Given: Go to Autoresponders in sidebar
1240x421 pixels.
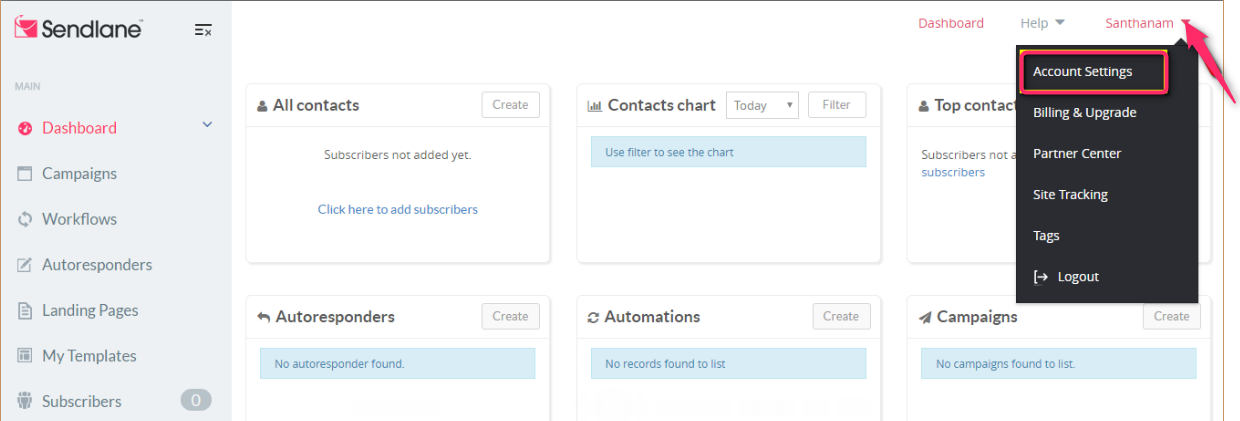Looking at the screenshot, I should pyautogui.click(x=97, y=265).
